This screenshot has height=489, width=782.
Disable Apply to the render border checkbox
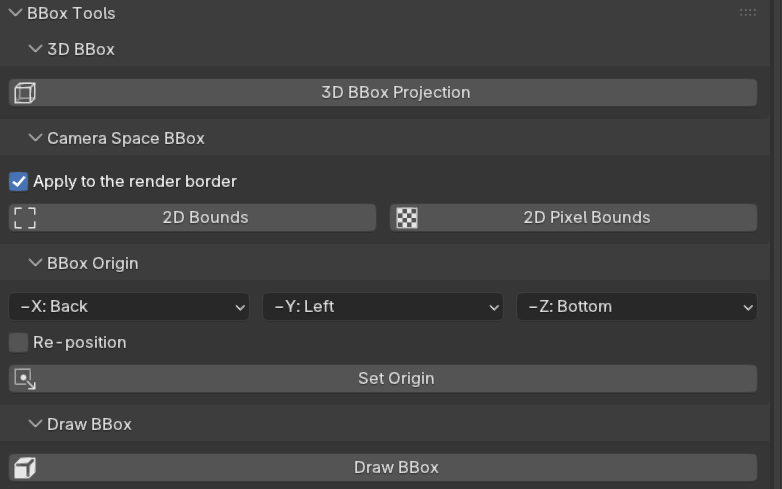click(x=19, y=182)
